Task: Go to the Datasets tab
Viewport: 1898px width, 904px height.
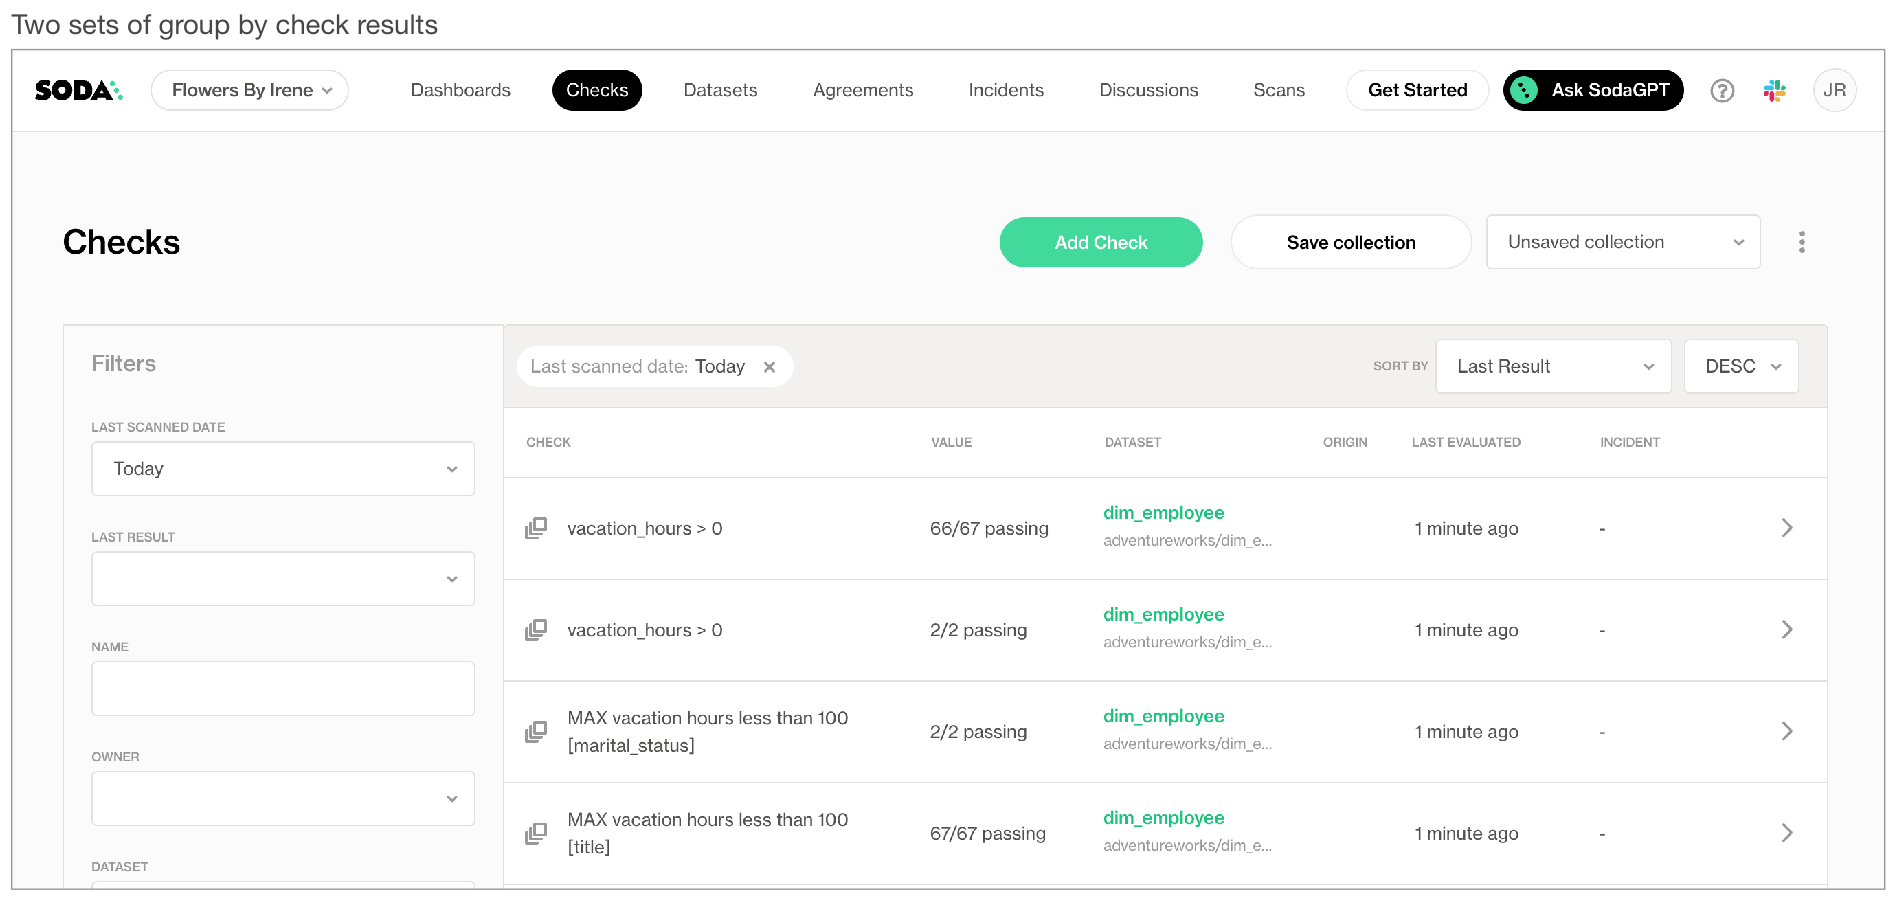Action: click(x=720, y=90)
